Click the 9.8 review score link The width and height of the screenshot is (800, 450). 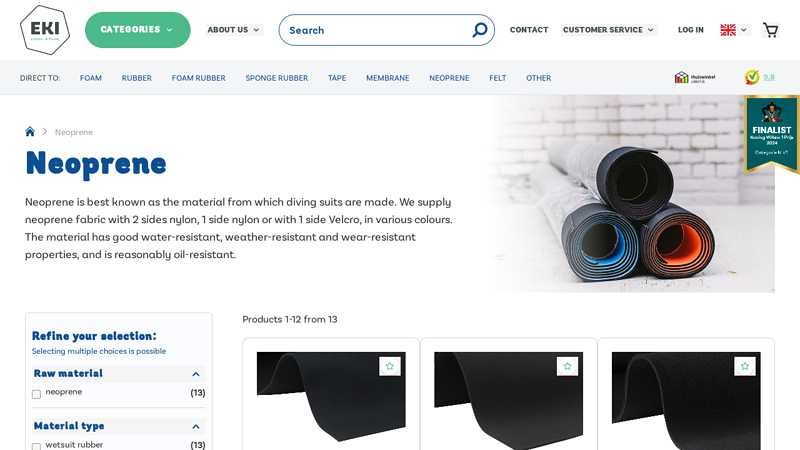769,78
